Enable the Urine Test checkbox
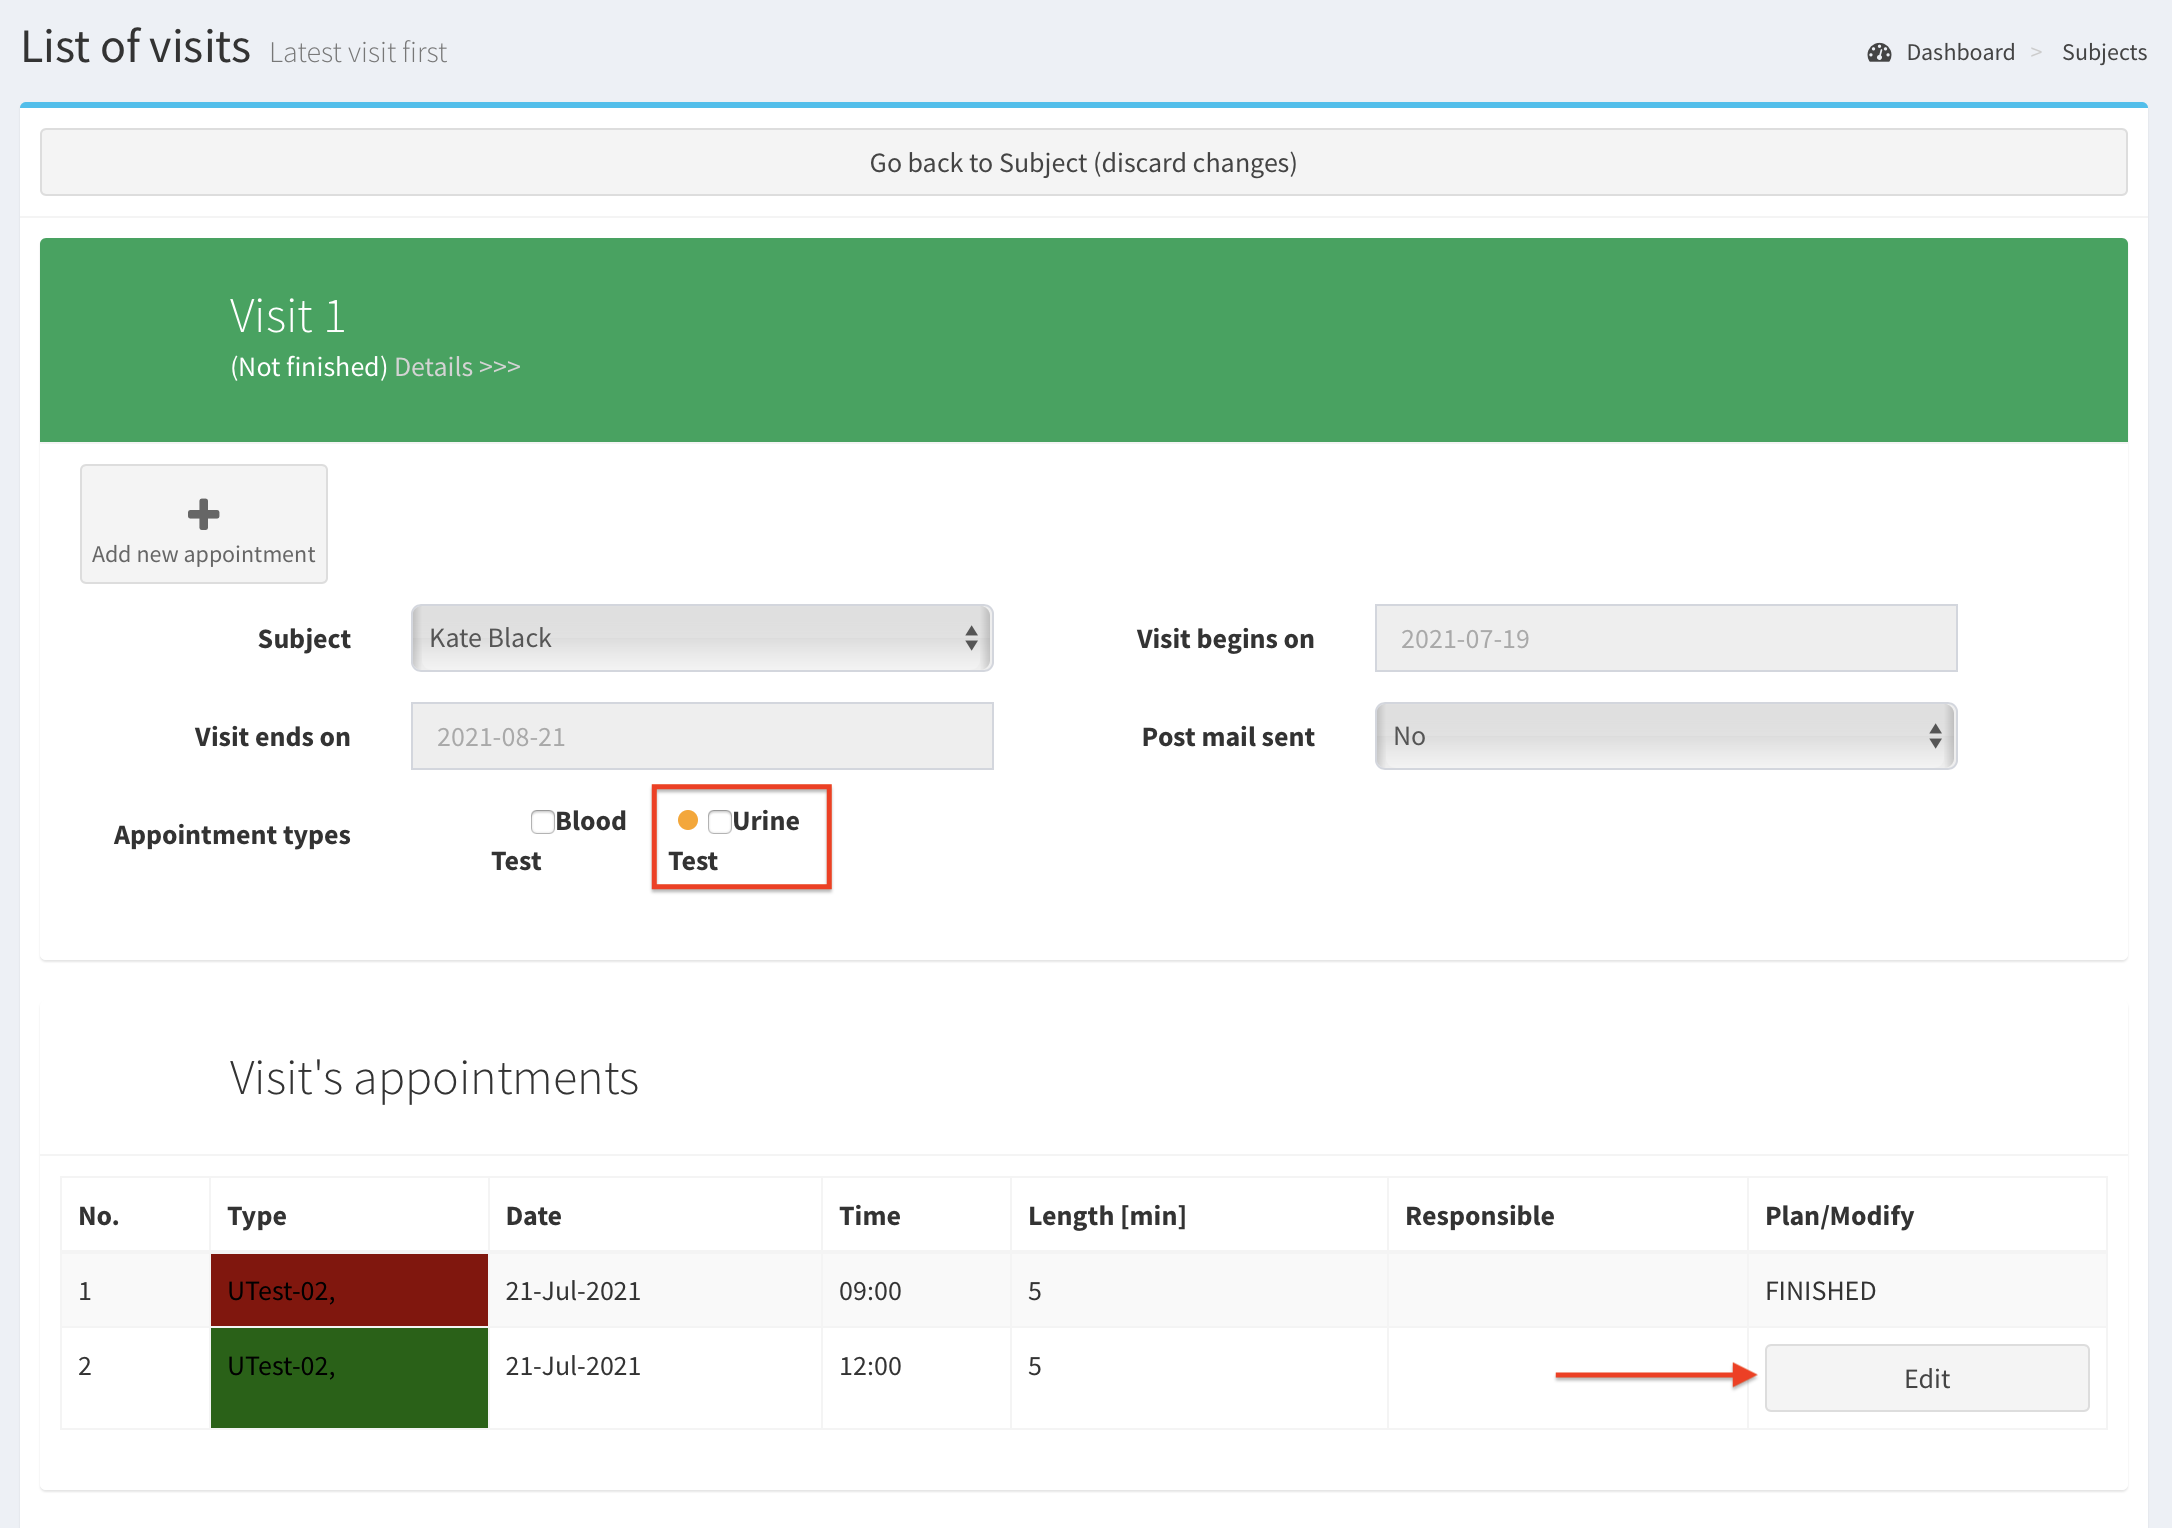Image resolution: width=2172 pixels, height=1528 pixels. pyautogui.click(x=719, y=822)
